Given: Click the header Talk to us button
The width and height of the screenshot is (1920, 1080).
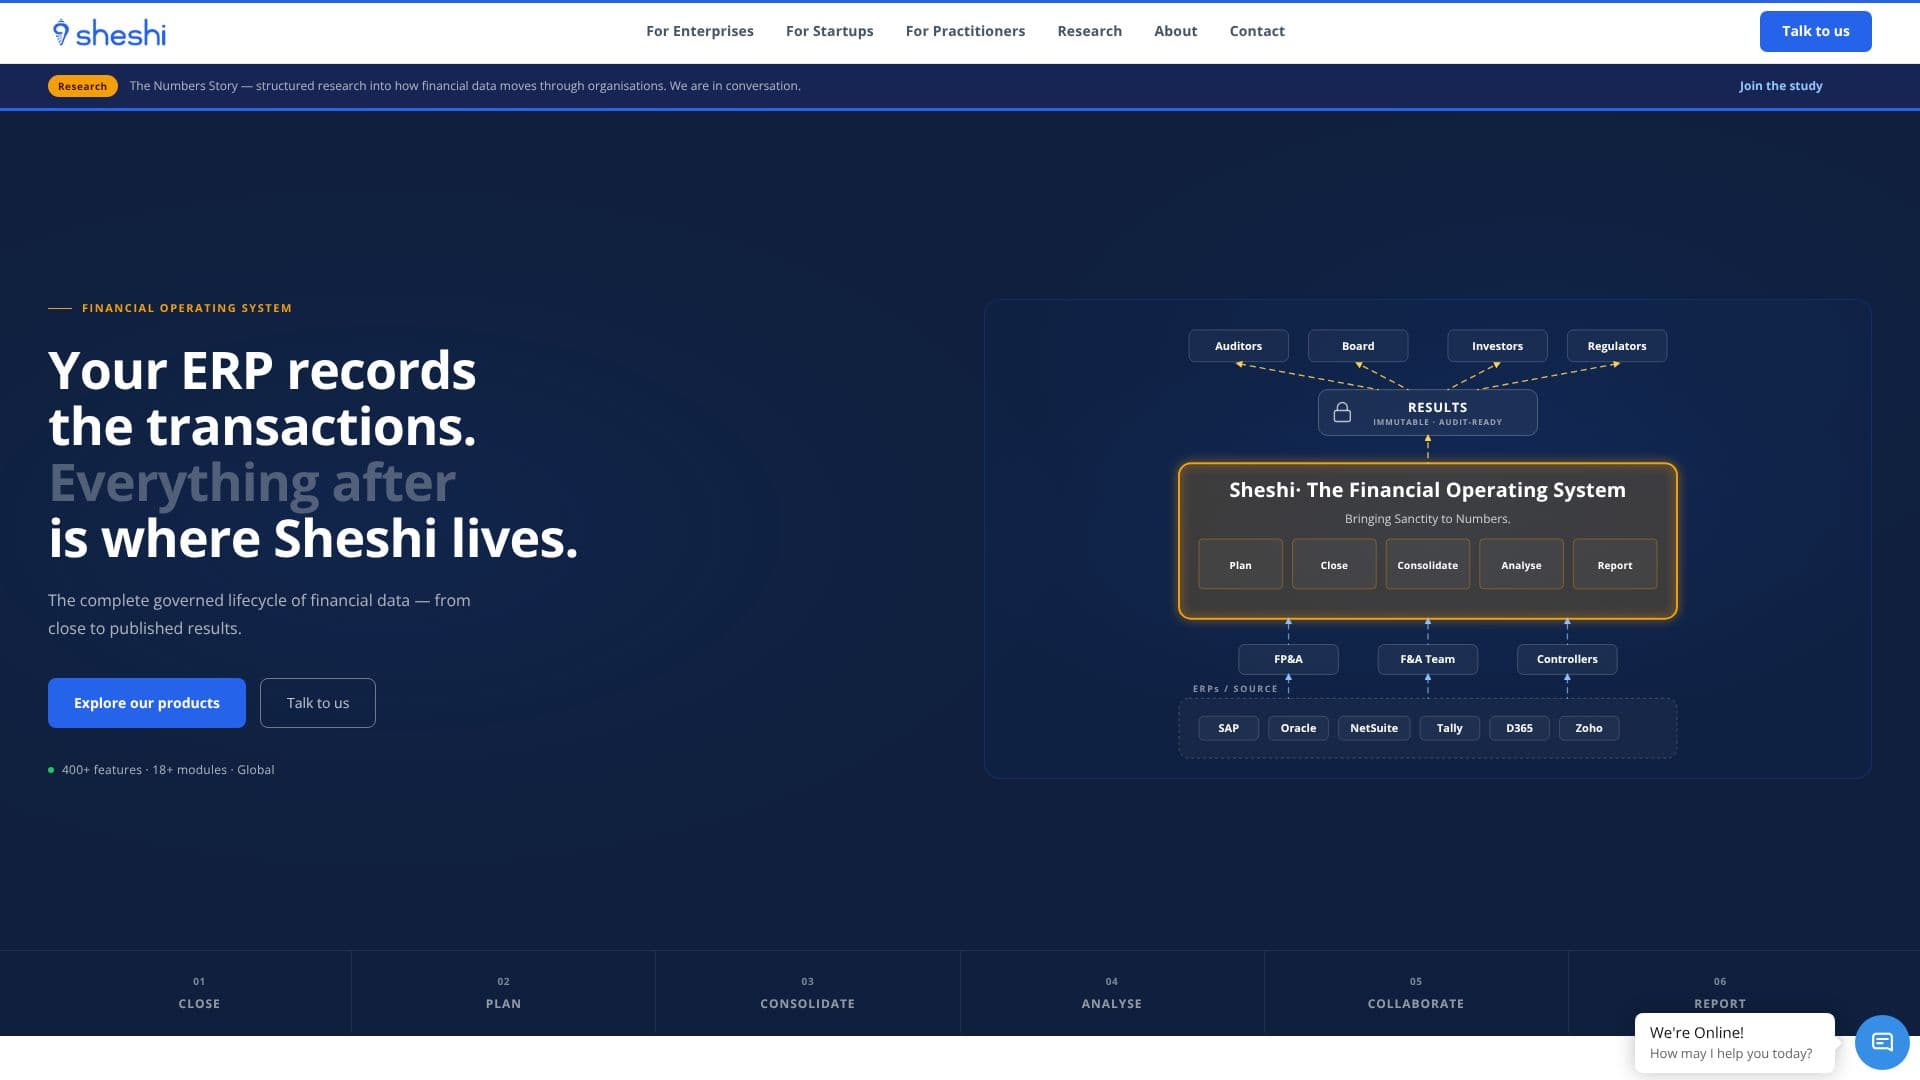Looking at the screenshot, I should [x=1815, y=31].
